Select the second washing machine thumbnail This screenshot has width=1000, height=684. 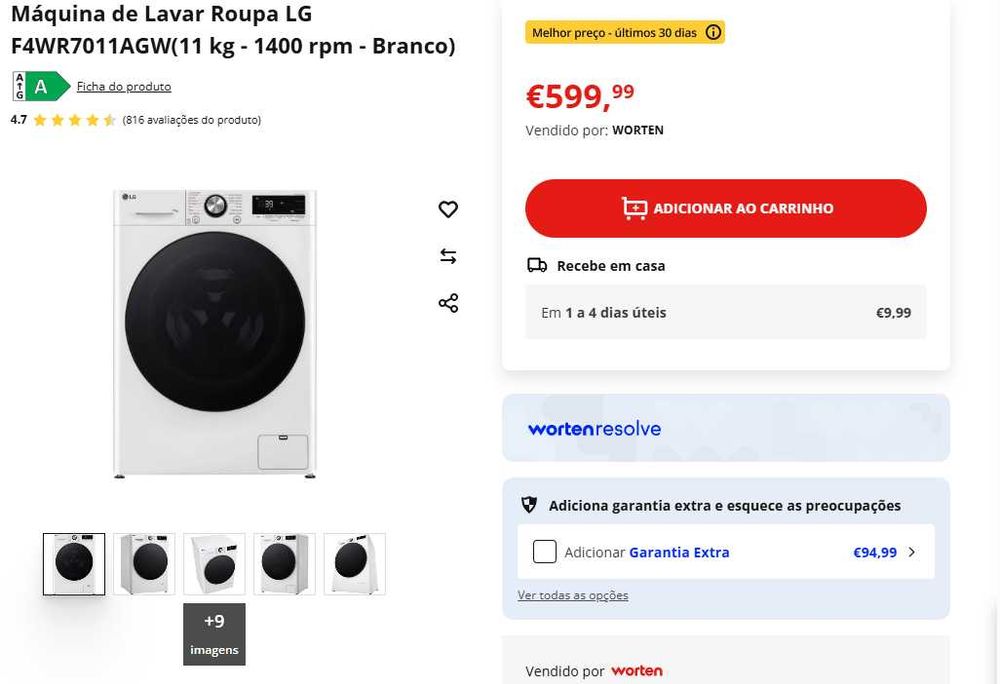tap(144, 564)
